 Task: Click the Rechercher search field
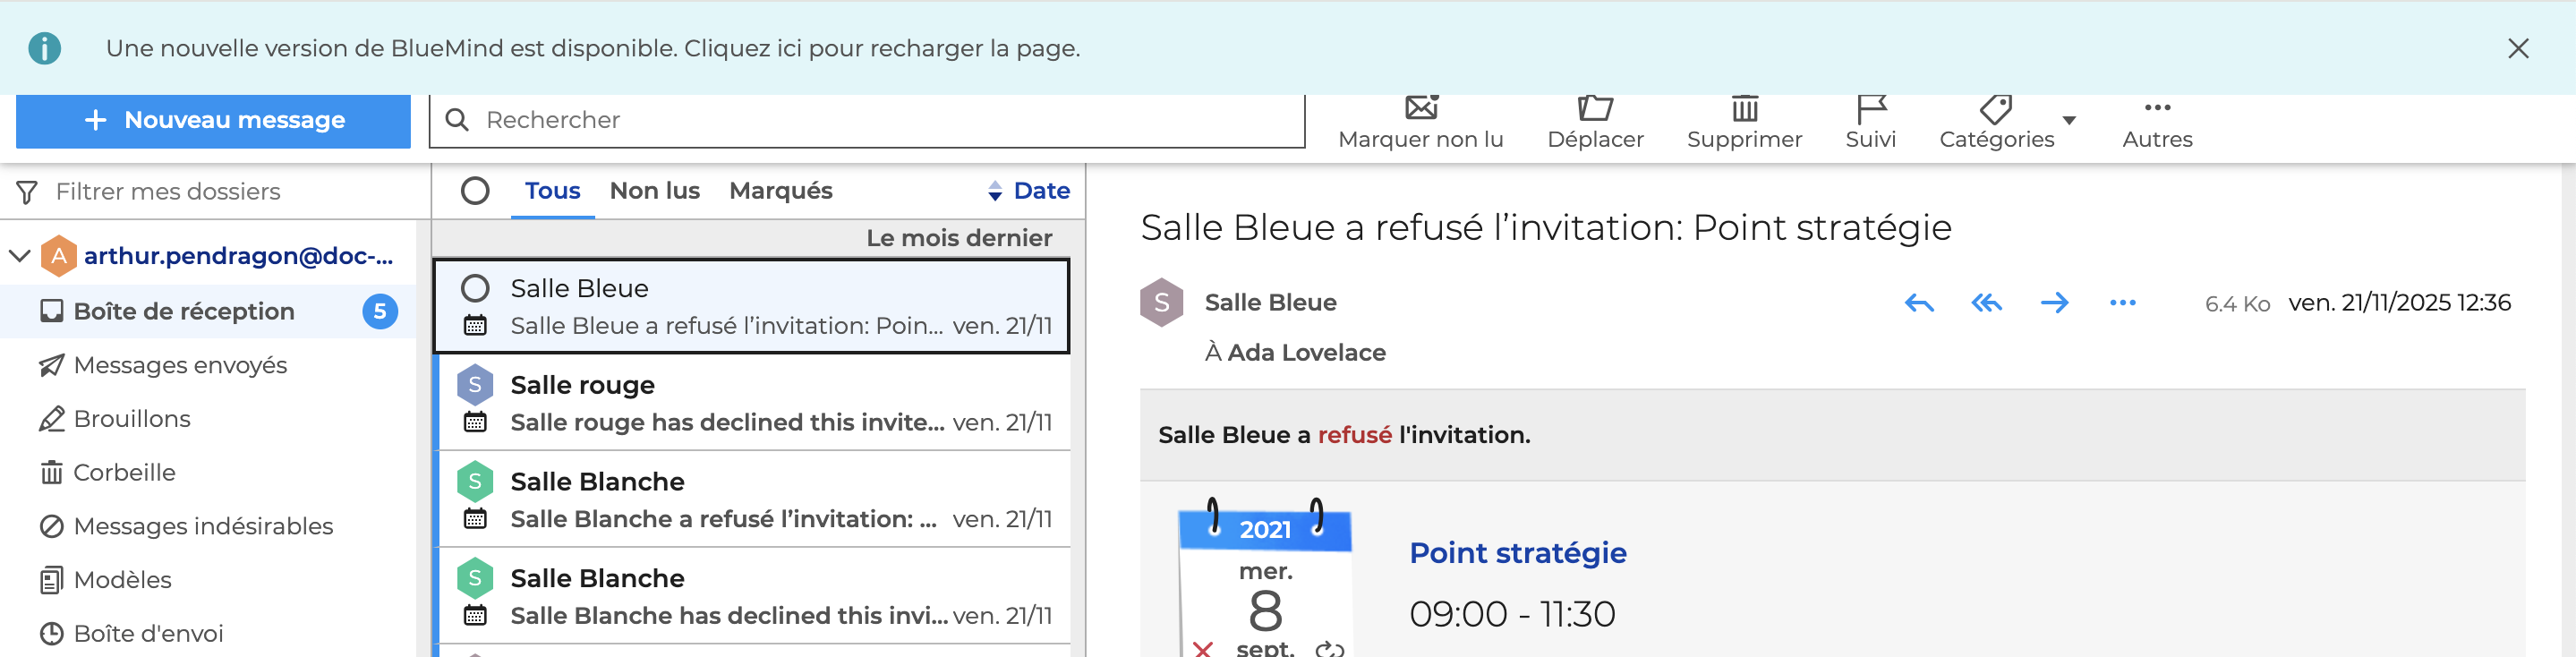click(x=880, y=121)
